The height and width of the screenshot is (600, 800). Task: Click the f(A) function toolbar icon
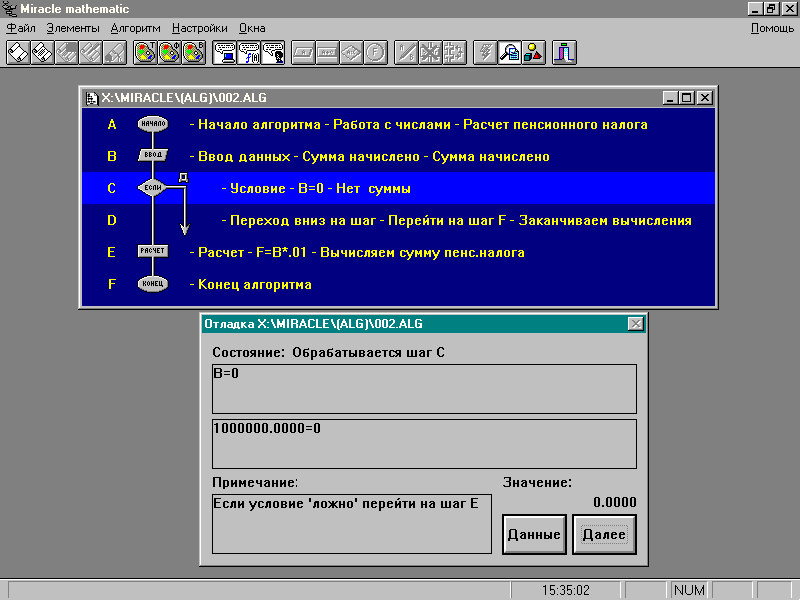pyautogui.click(x=249, y=52)
